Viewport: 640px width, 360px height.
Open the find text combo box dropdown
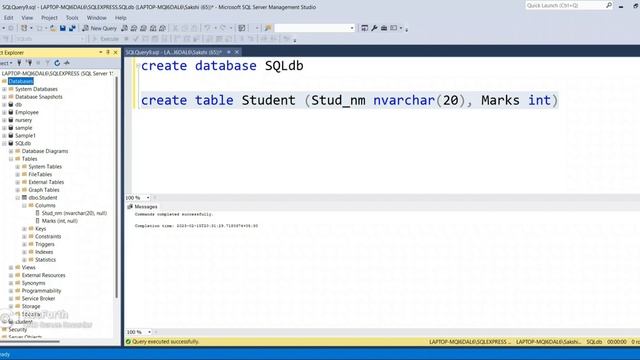[x=352, y=28]
